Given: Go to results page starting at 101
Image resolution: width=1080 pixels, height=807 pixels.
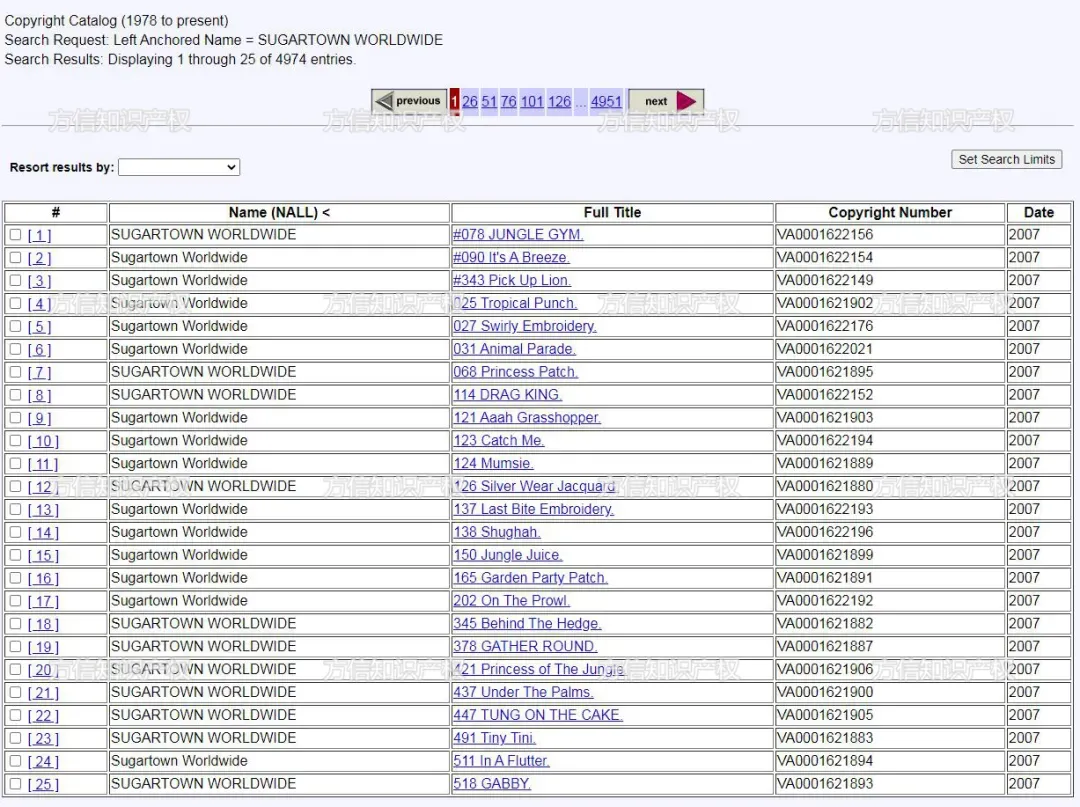Looking at the screenshot, I should point(532,101).
